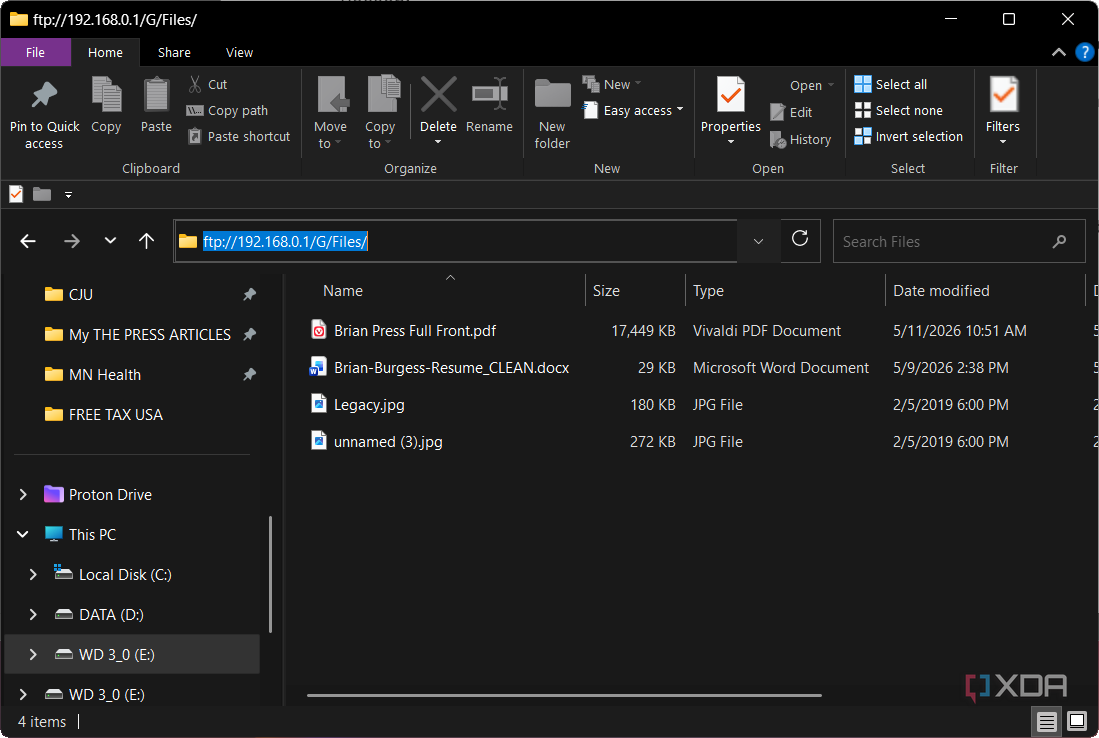Sort by the Name column header
The image size is (1099, 738).
343,291
